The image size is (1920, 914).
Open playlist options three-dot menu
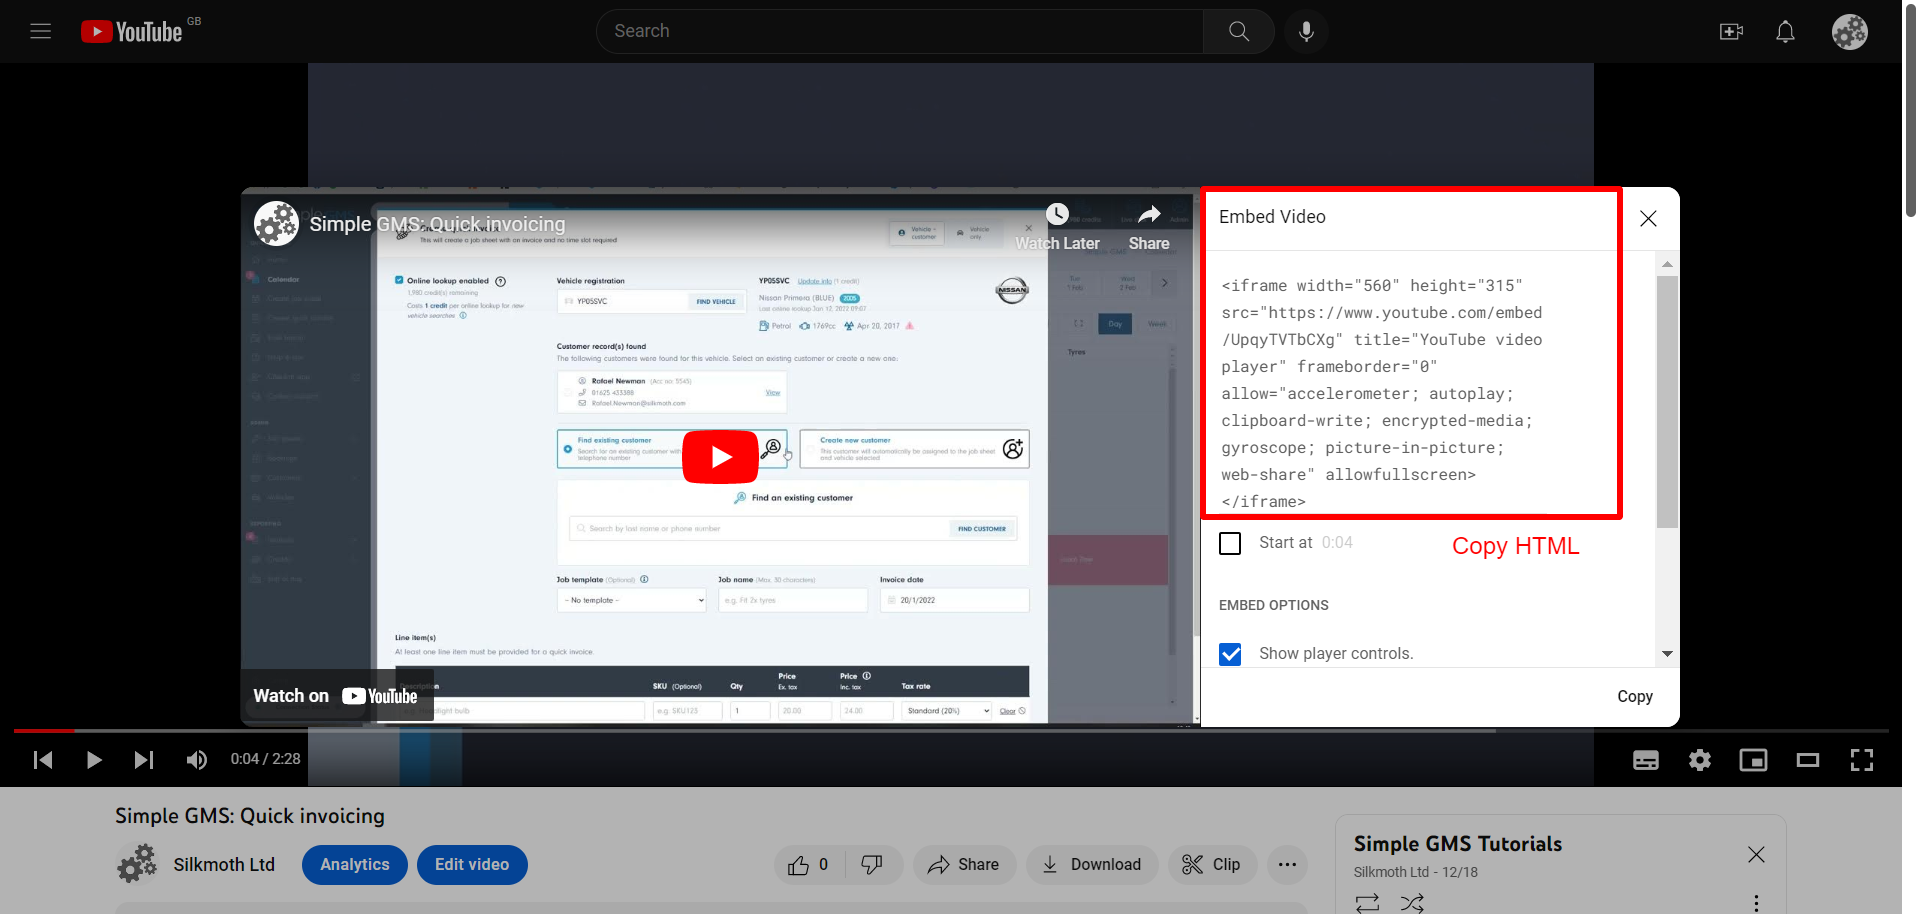pyautogui.click(x=1756, y=903)
